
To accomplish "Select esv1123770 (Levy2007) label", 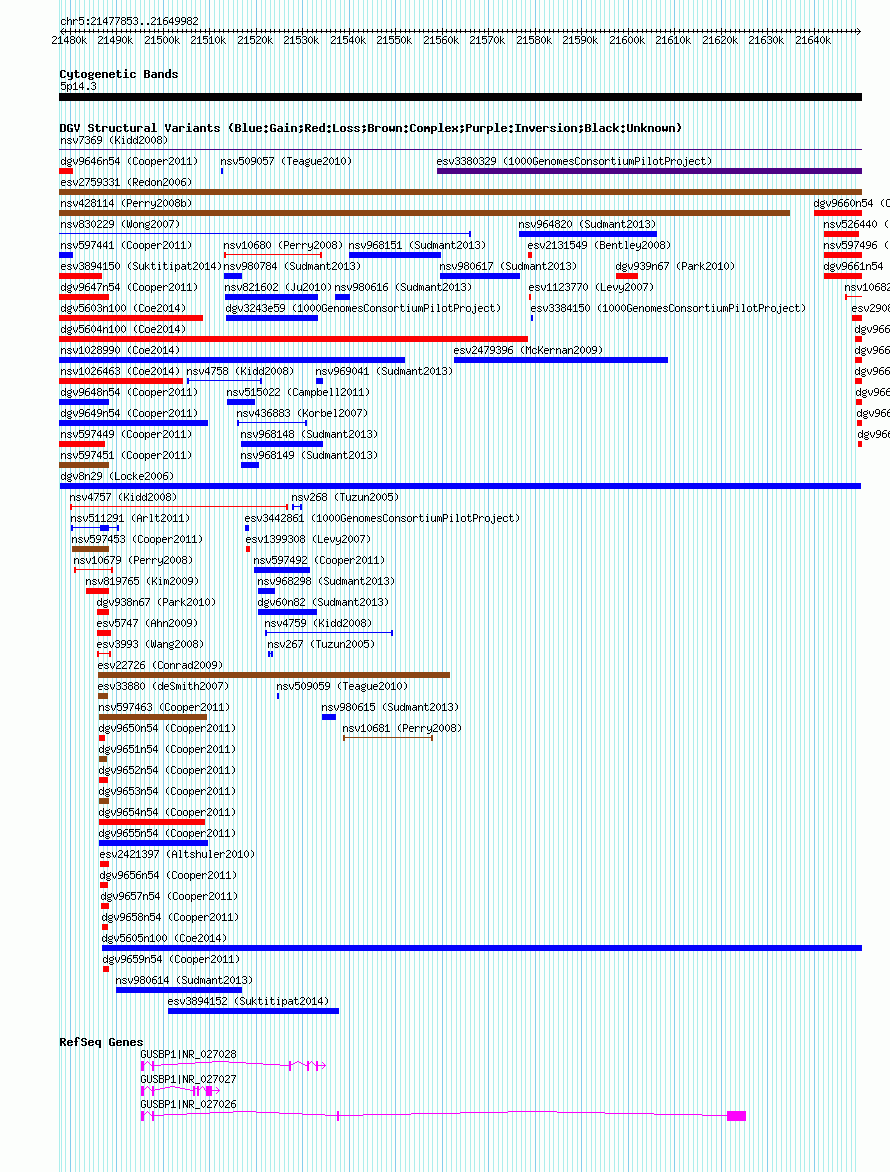I will coord(590,287).
